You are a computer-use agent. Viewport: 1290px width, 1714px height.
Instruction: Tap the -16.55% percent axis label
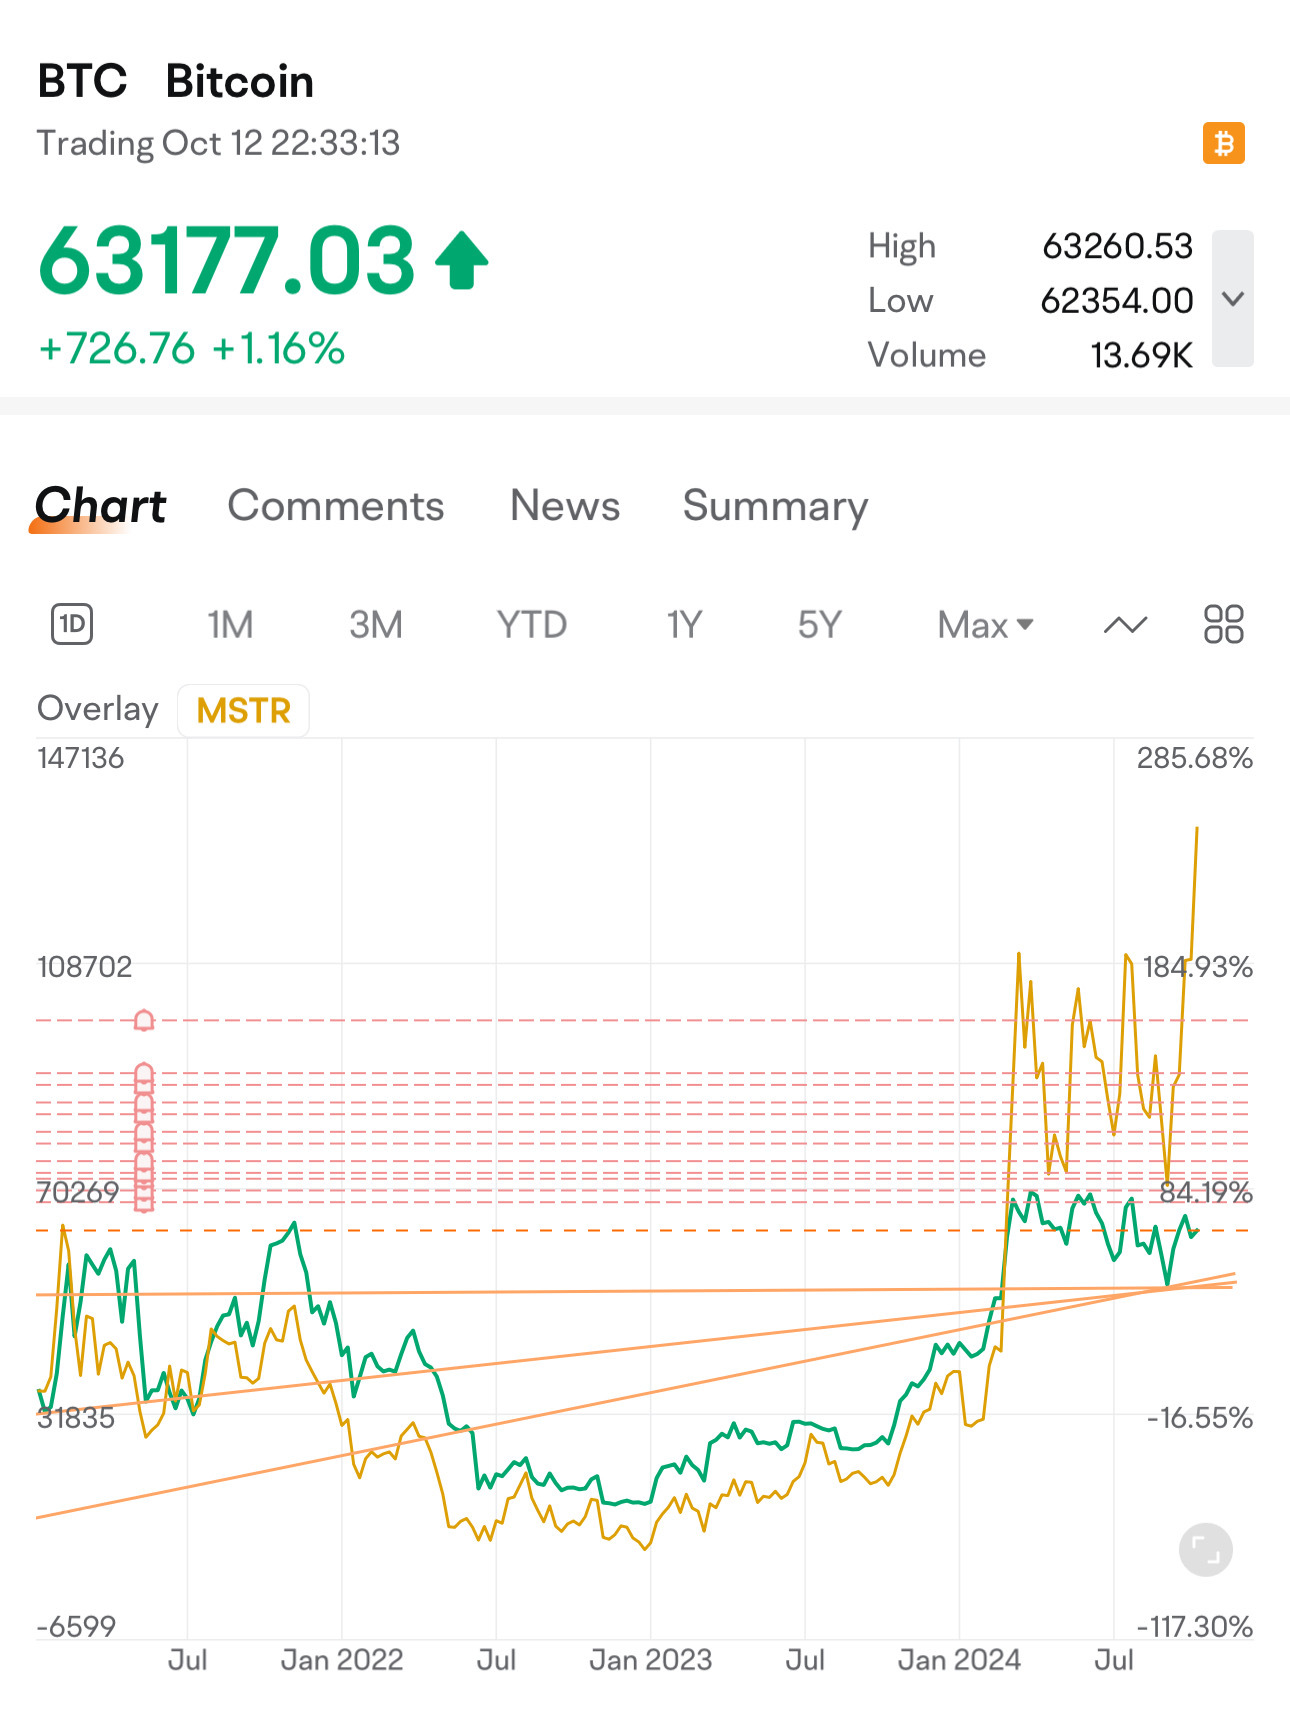(1199, 1418)
